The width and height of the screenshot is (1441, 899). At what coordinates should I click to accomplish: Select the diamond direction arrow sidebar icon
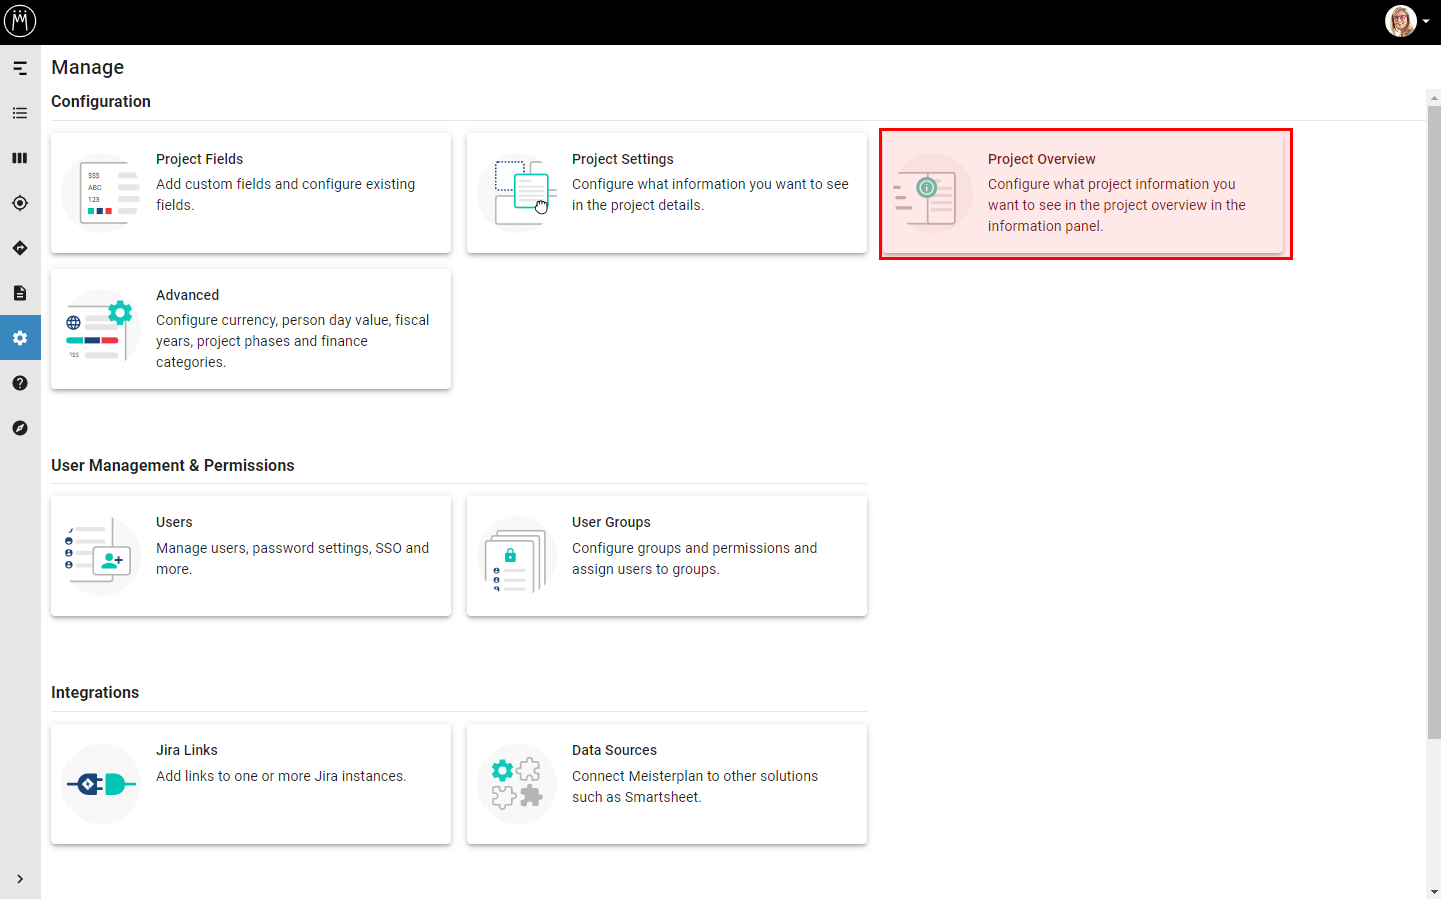coord(20,248)
